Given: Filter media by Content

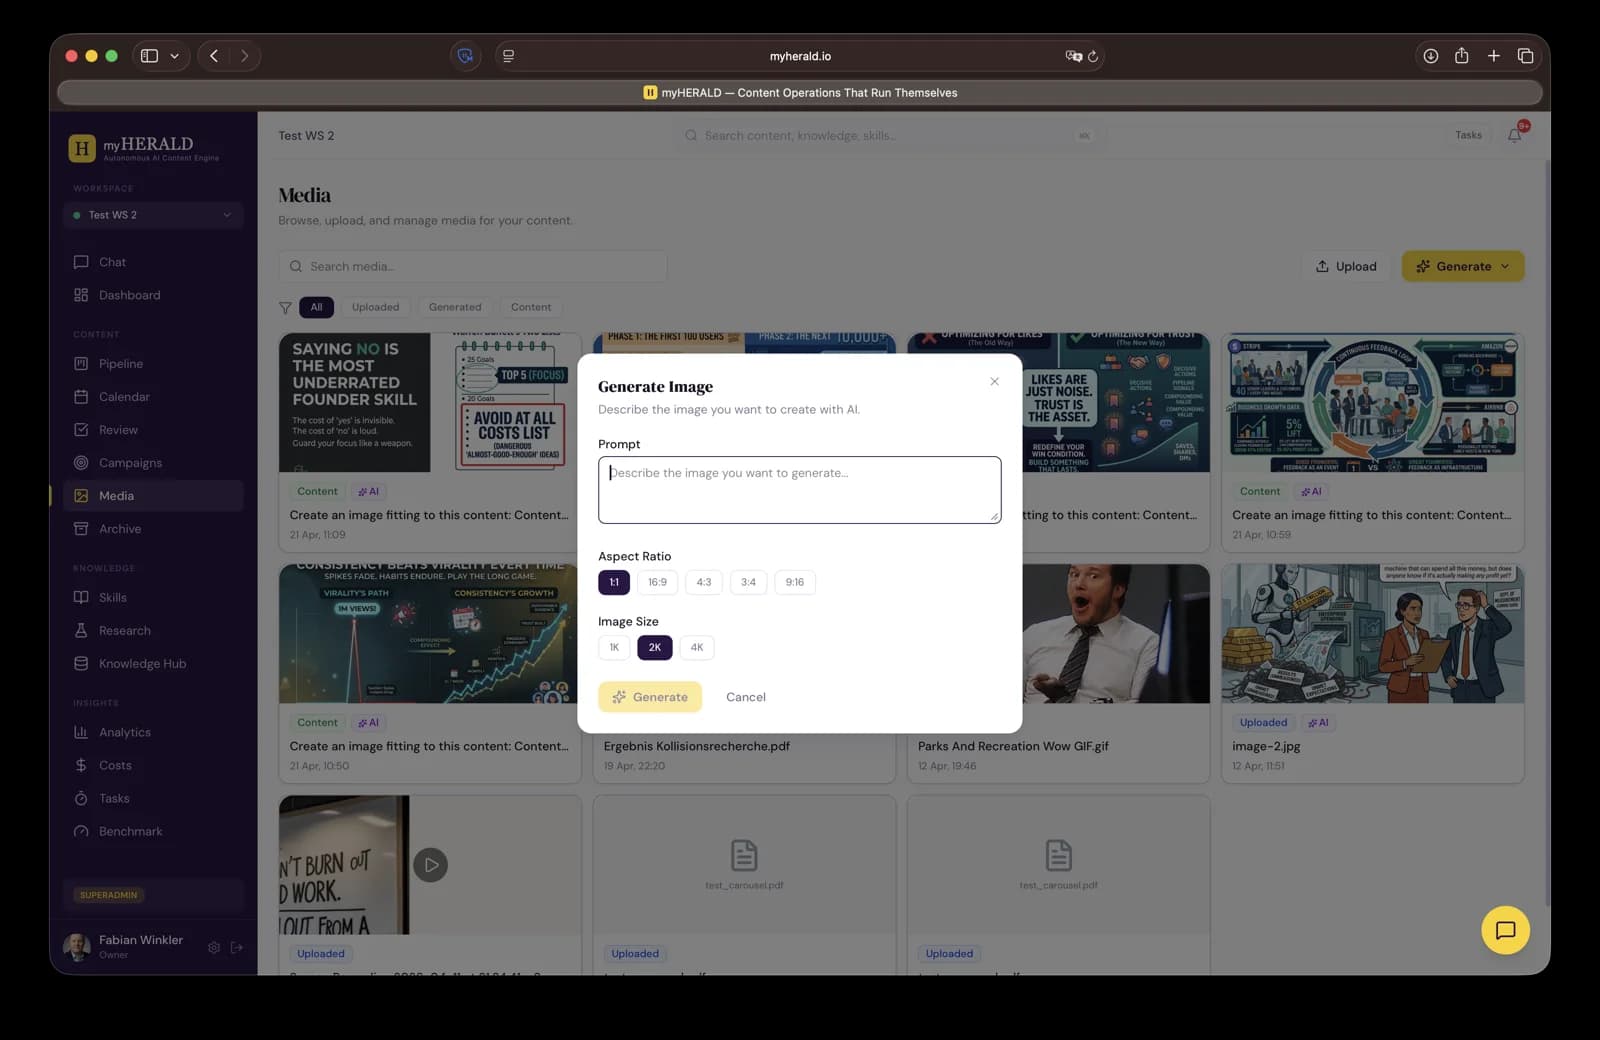Looking at the screenshot, I should (531, 307).
